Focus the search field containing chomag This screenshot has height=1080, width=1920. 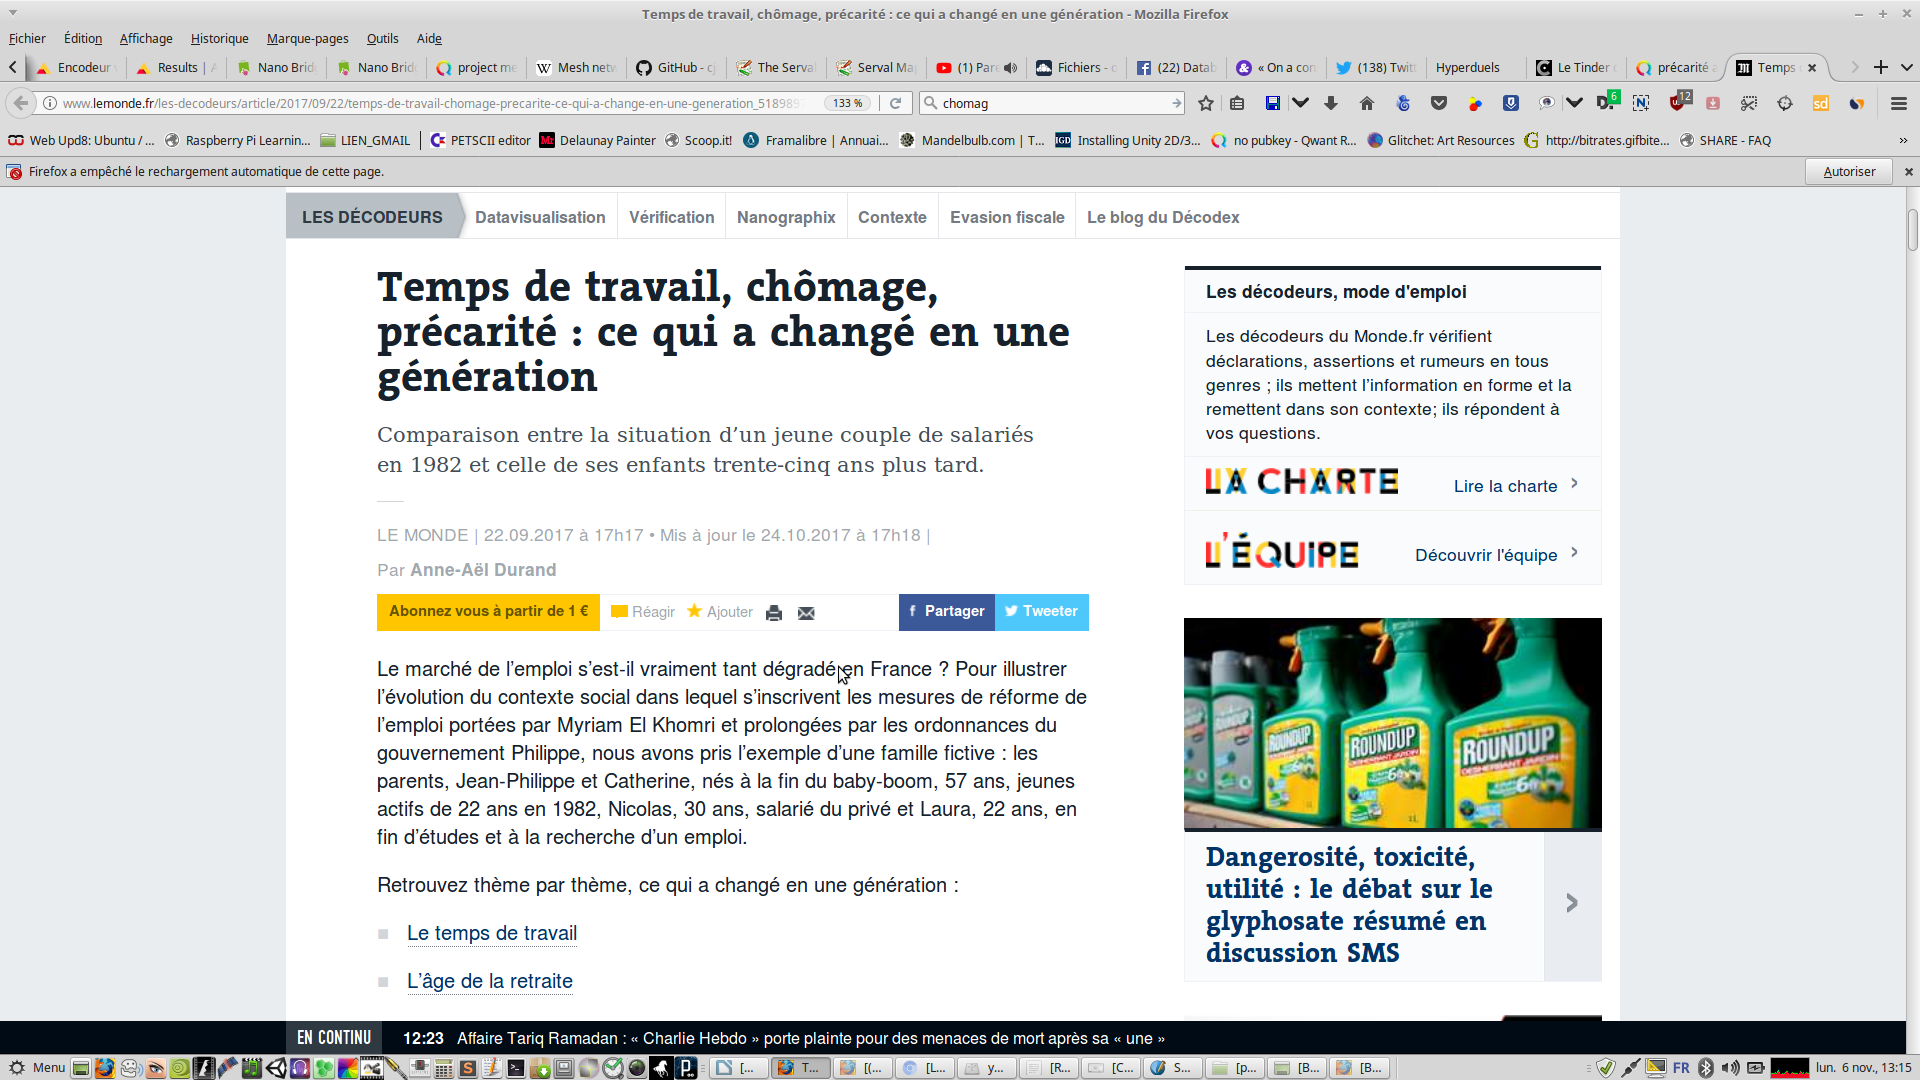click(1050, 103)
